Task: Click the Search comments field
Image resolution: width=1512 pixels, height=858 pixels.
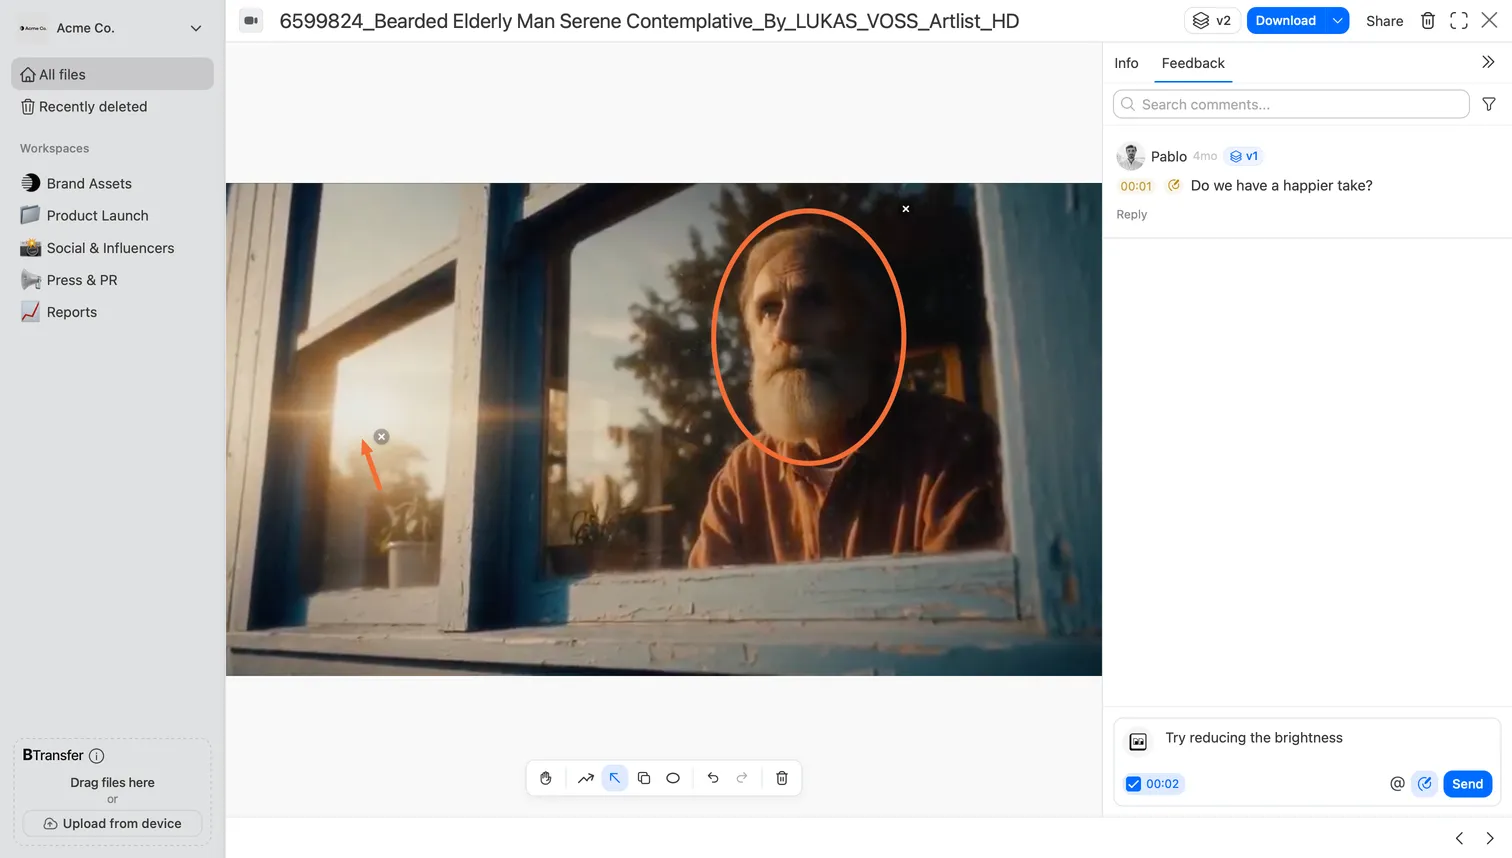Action: [1291, 104]
